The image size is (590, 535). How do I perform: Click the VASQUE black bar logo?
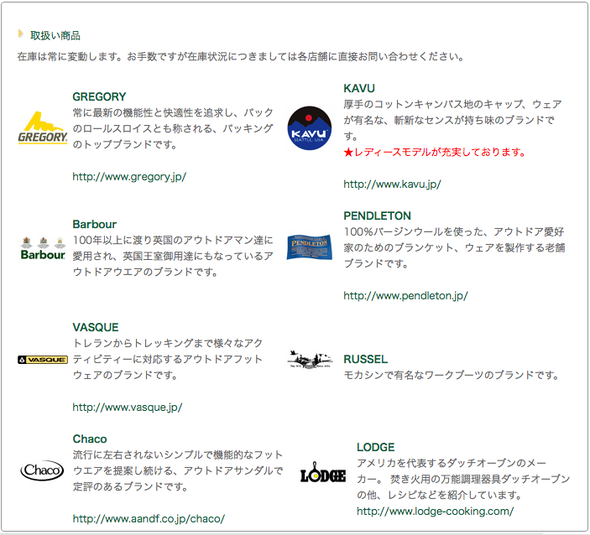43,360
